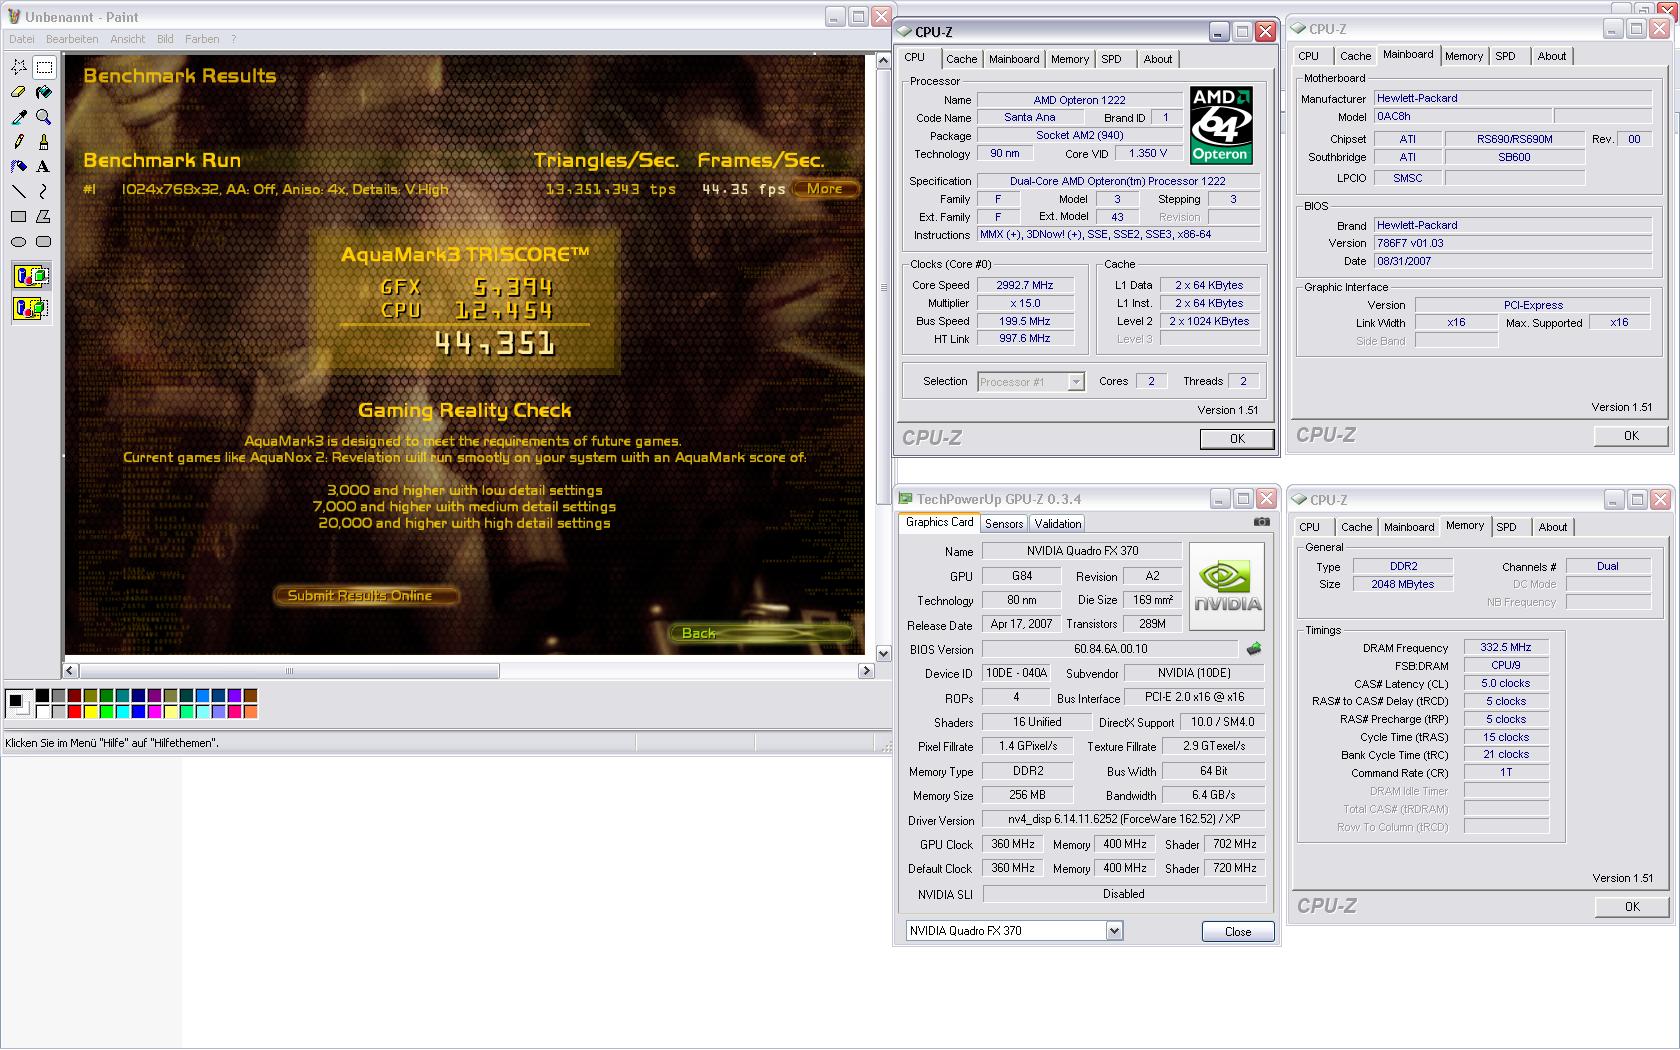Click the Paint horizontal scrollbar right arrow

coord(866,671)
